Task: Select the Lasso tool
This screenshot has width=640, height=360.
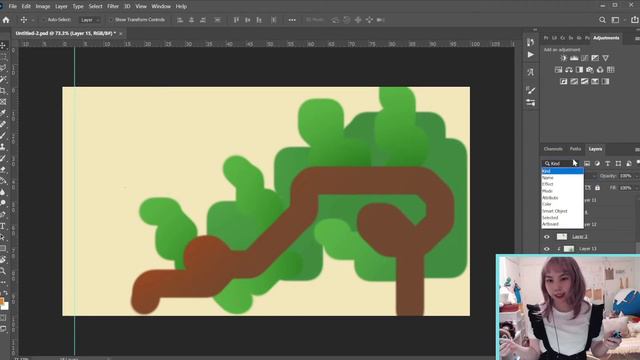Action: coord(3,68)
